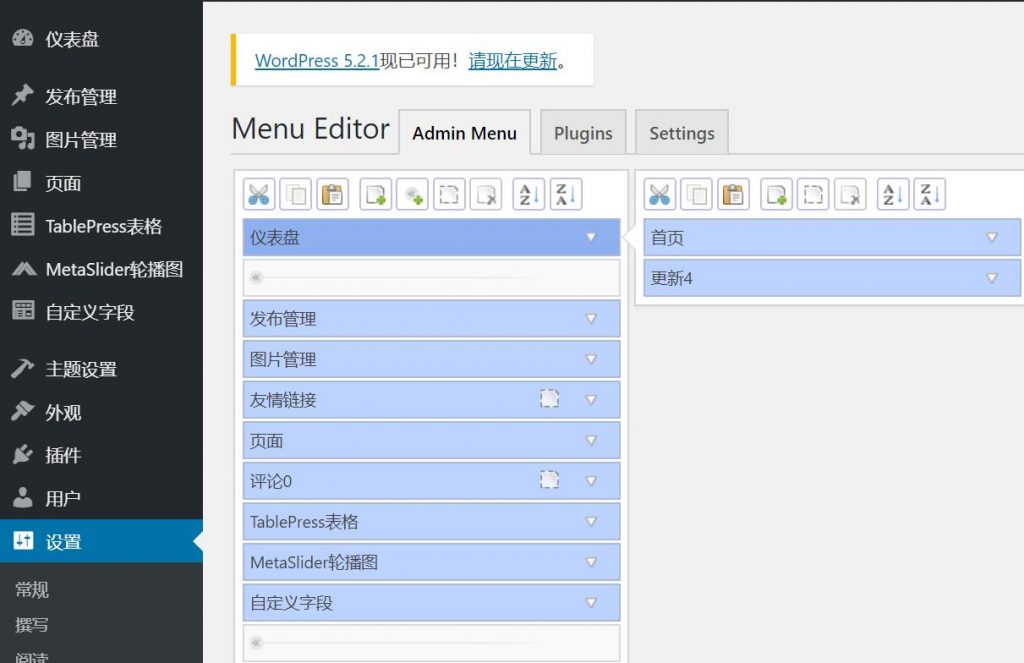Click hidden indicator icon on 友情链接 row
1024x663 pixels.
(x=549, y=398)
